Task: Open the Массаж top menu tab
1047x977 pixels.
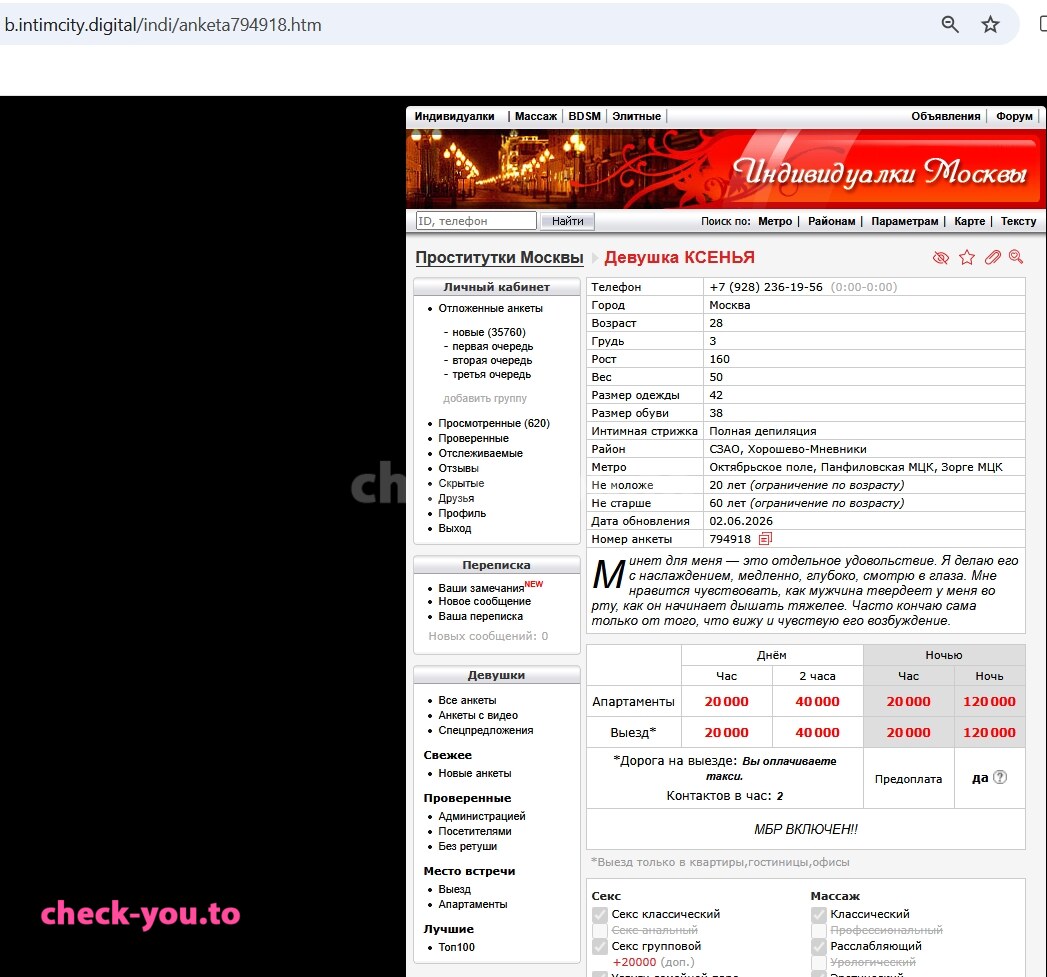Action: [x=536, y=116]
